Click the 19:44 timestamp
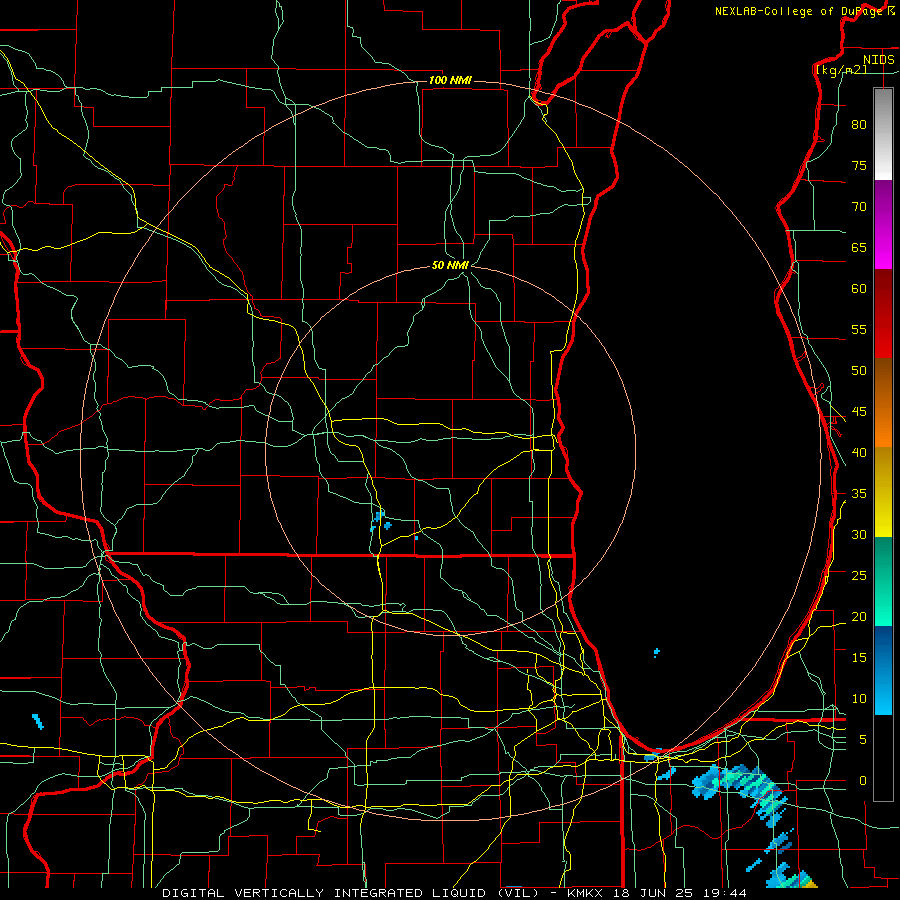 (726, 893)
